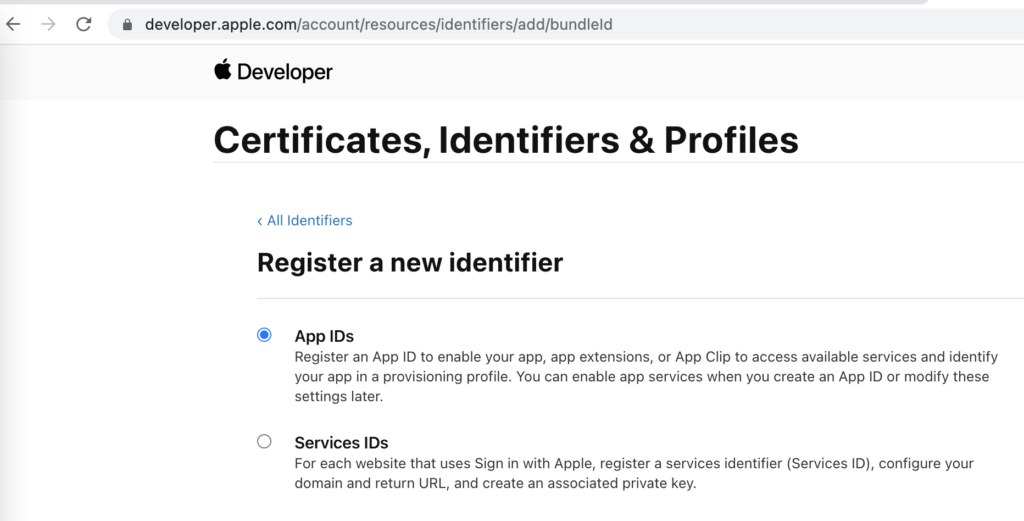Go back to All Identifiers
The image size is (1024, 521).
point(305,221)
